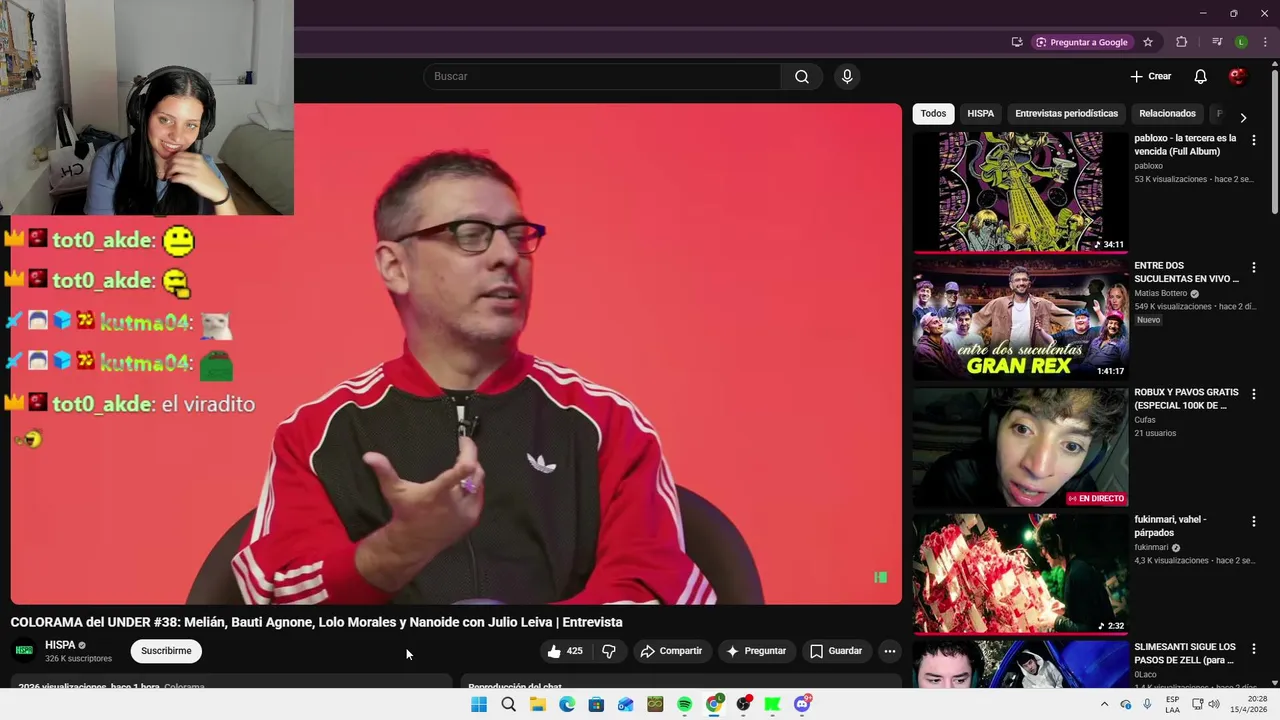Open Windows Start menu
The width and height of the screenshot is (1280, 720).
pyautogui.click(x=479, y=704)
